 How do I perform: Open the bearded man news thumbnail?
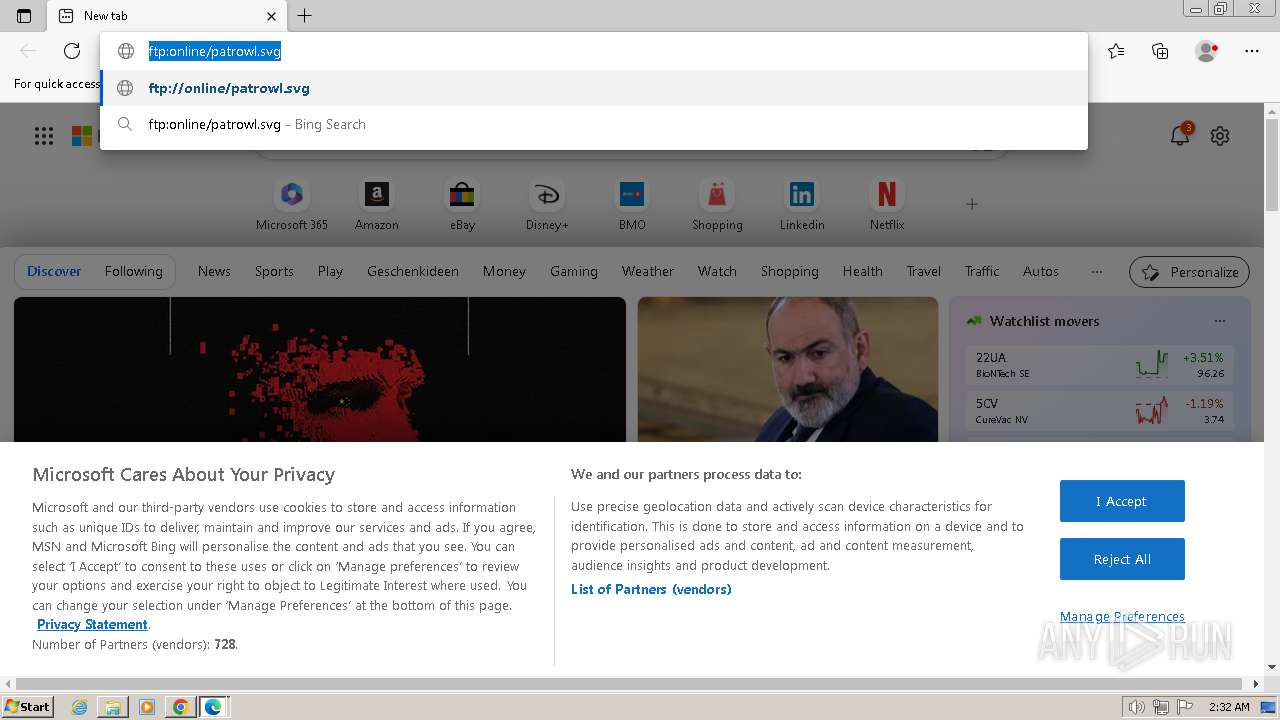[x=788, y=369]
